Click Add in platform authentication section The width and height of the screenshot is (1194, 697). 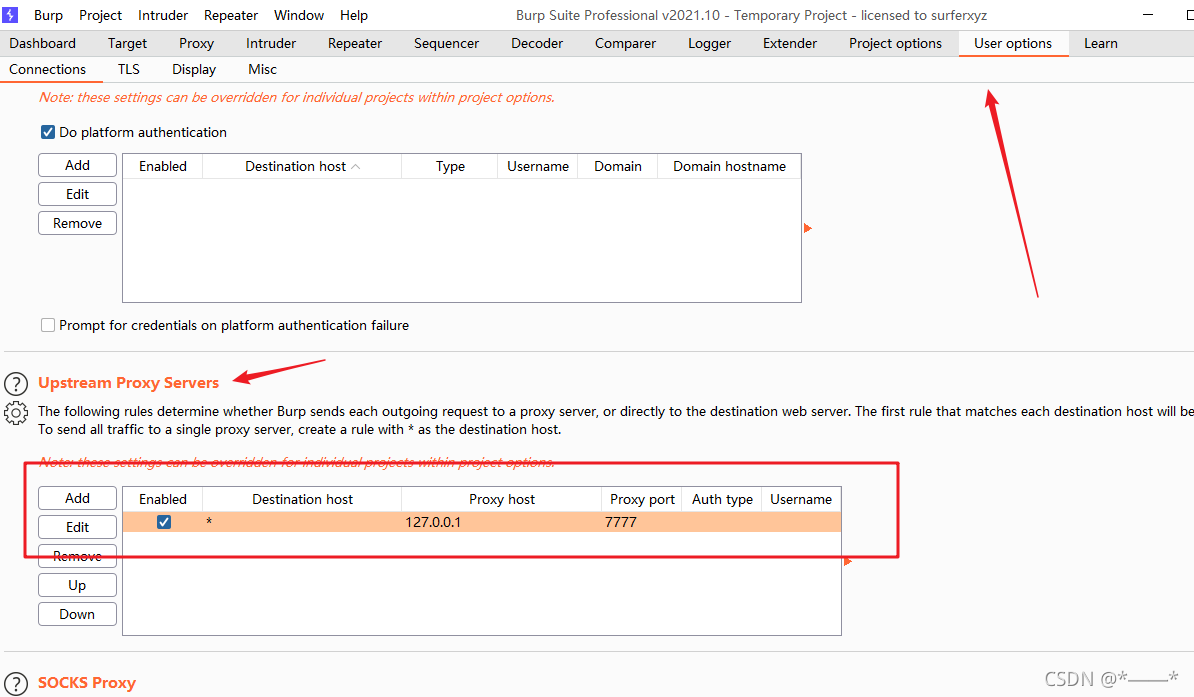click(77, 165)
